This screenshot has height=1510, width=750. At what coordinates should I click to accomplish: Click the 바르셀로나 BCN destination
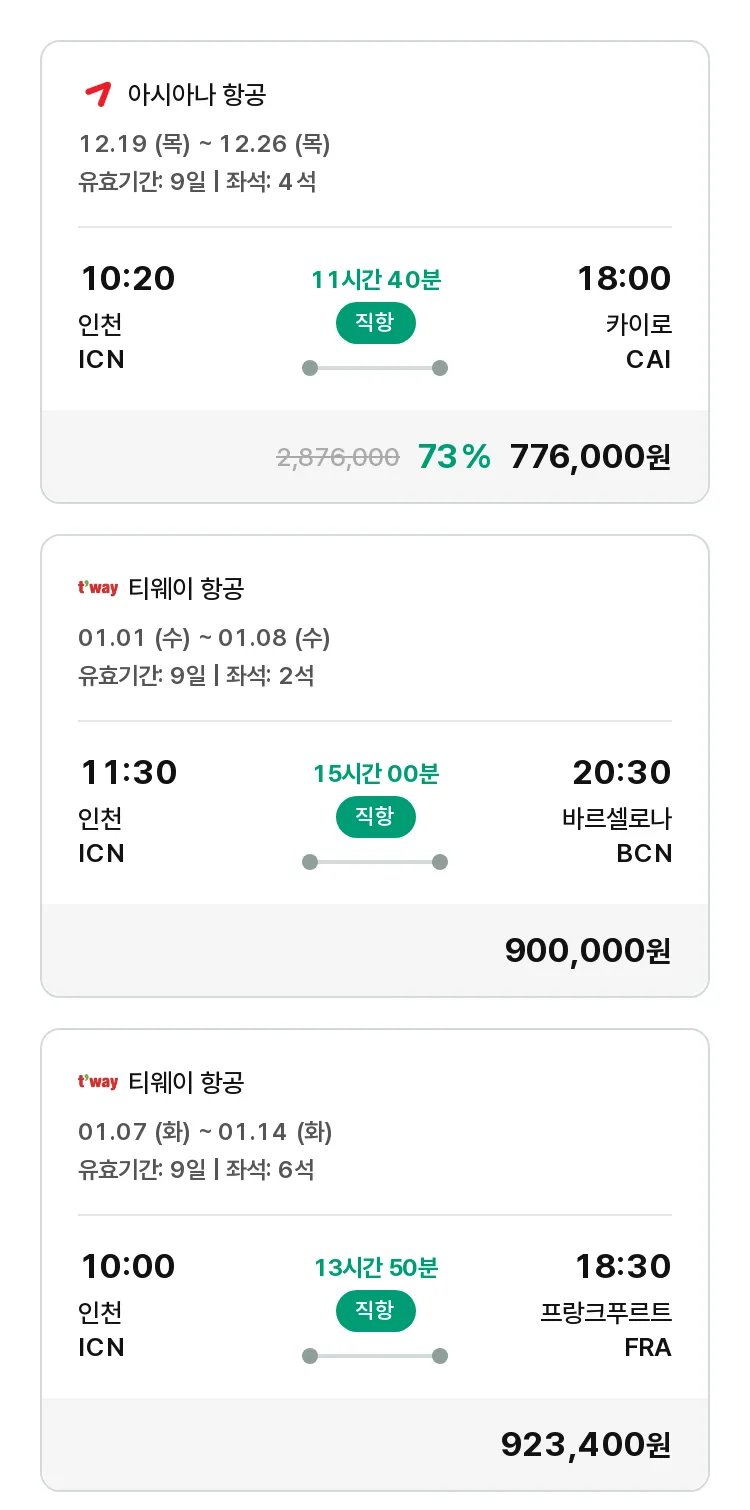tap(617, 835)
